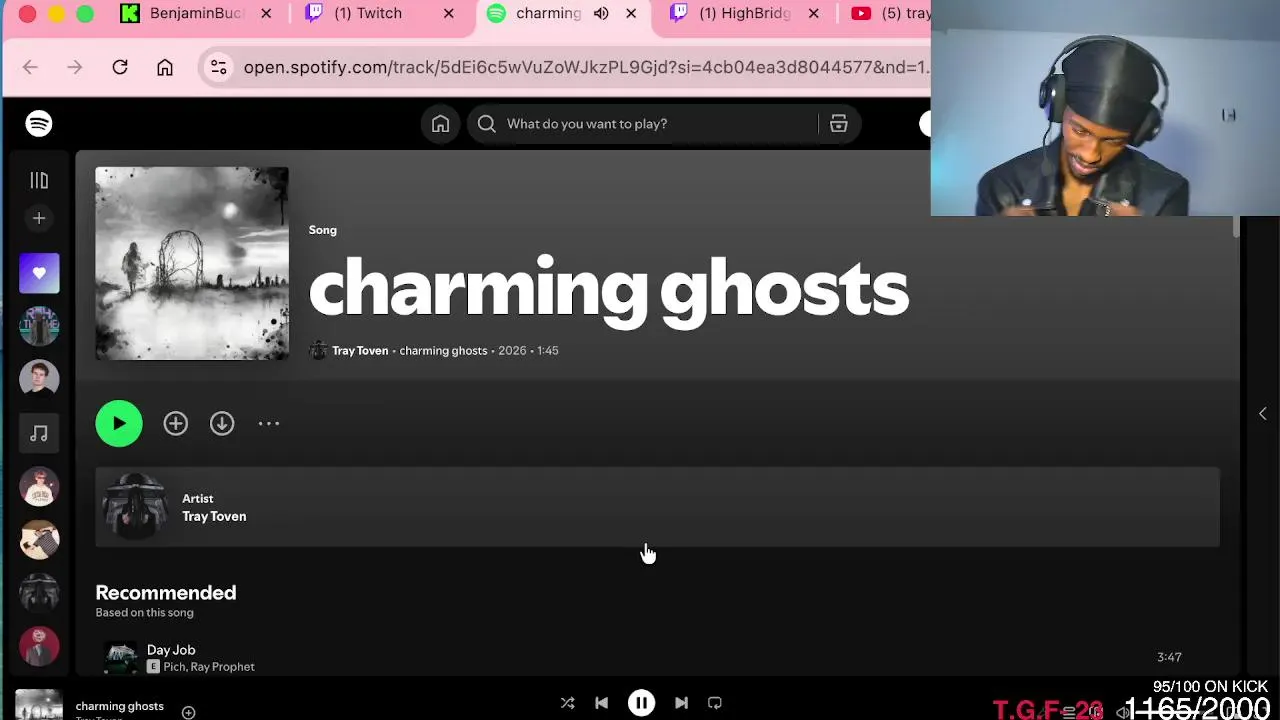This screenshot has height=720, width=1280.
Task: Close the BenjaminBuc tab
Action: tap(266, 13)
